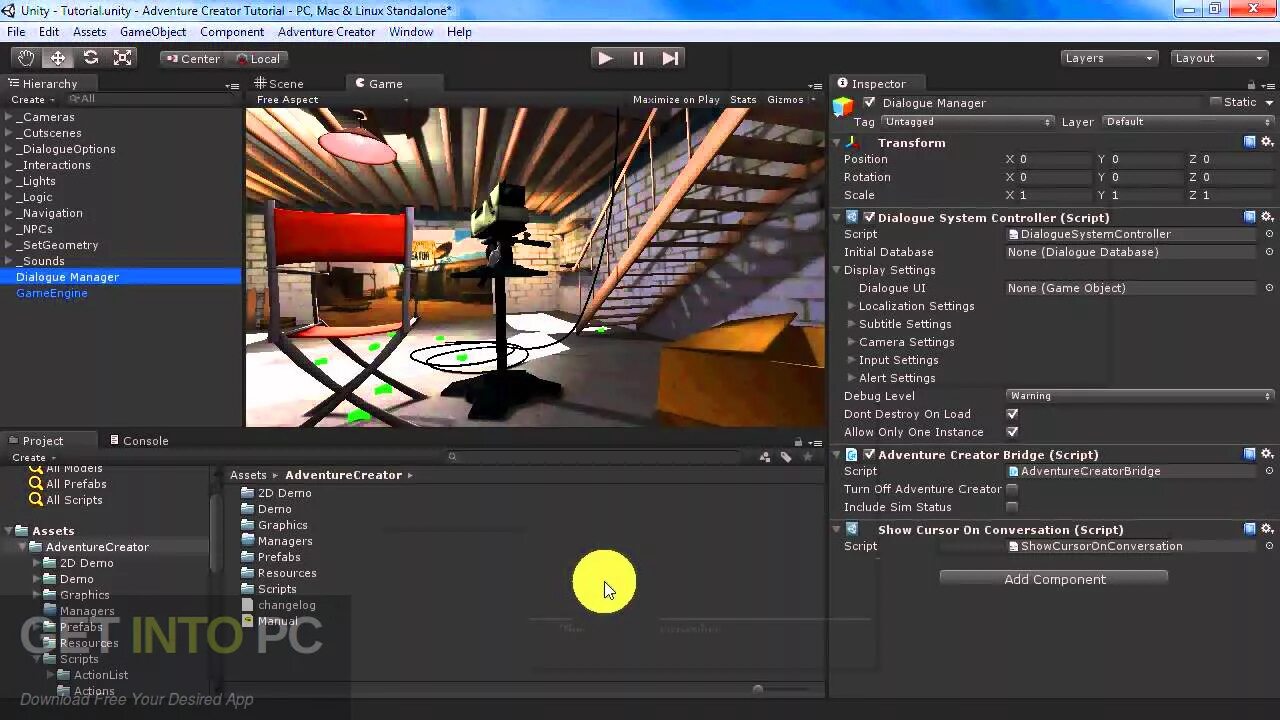The height and width of the screenshot is (720, 1280).
Task: Open the Transform component's gear menu
Action: 1267,142
